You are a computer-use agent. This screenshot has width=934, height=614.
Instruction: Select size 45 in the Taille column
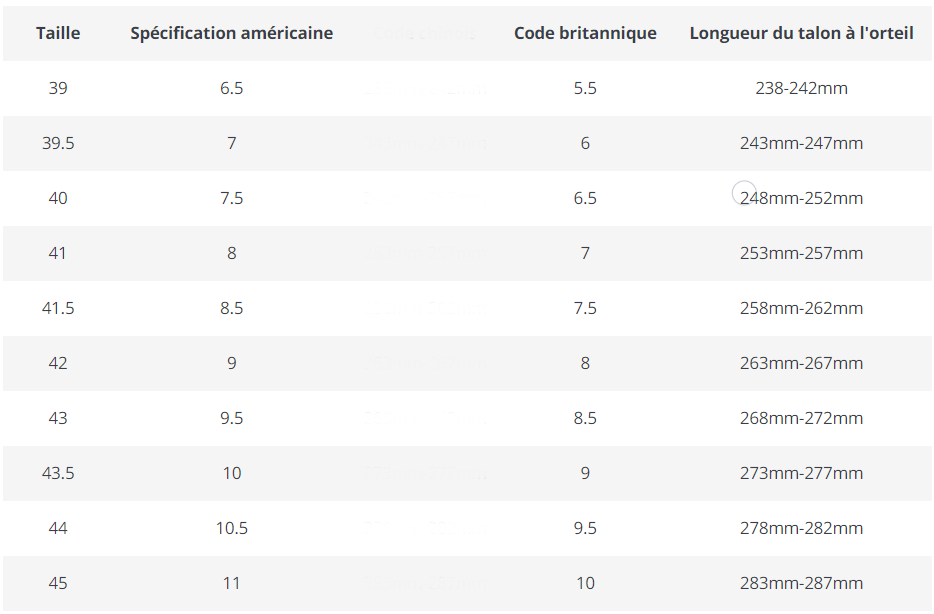pos(58,583)
